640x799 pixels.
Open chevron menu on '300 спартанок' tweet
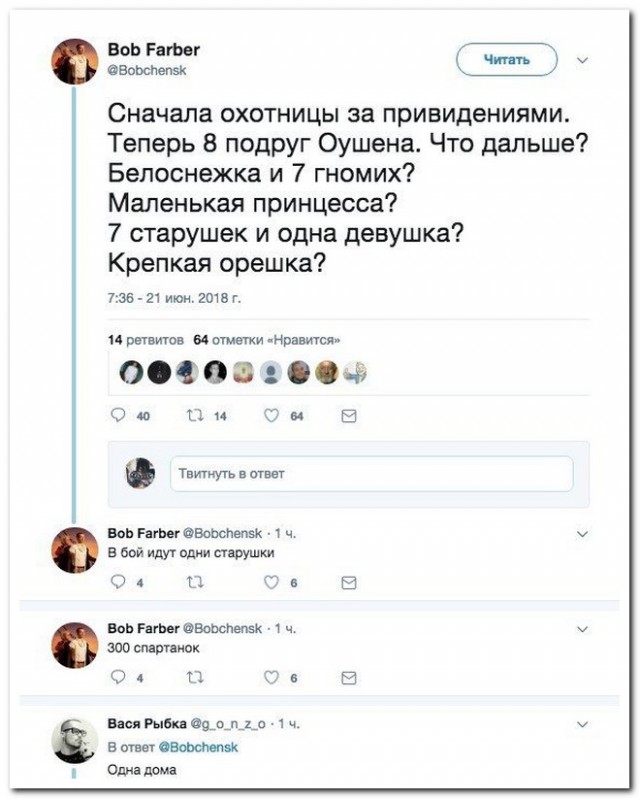click(x=584, y=629)
